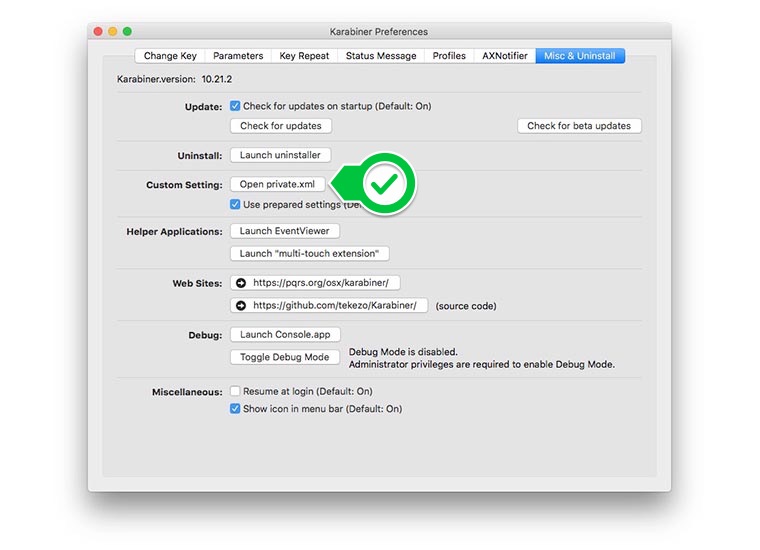Image resolution: width=760 pixels, height=550 pixels.
Task: Click Toggle Debug Mode button
Action: [x=285, y=357]
